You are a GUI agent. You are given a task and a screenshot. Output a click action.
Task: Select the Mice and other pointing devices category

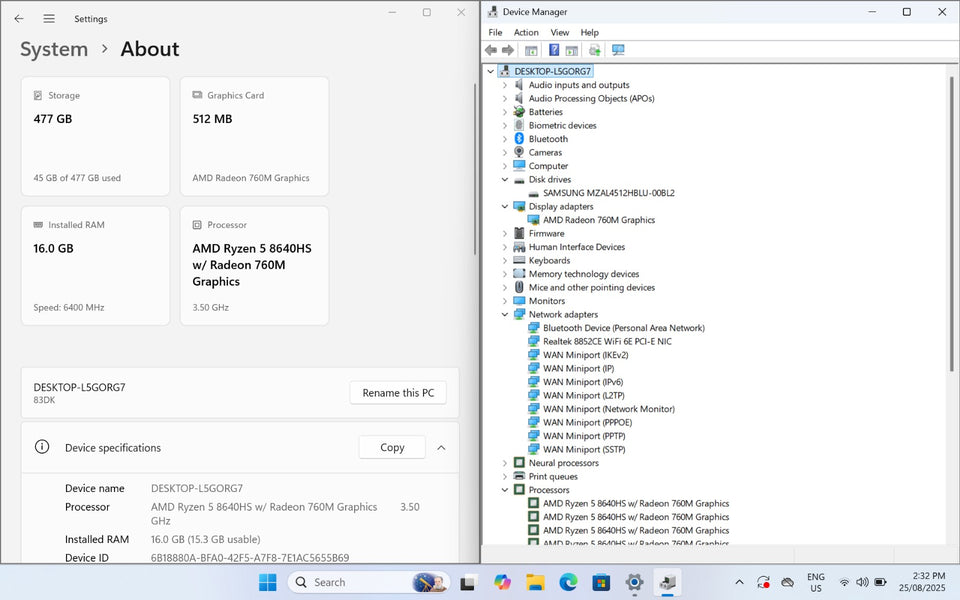point(592,287)
